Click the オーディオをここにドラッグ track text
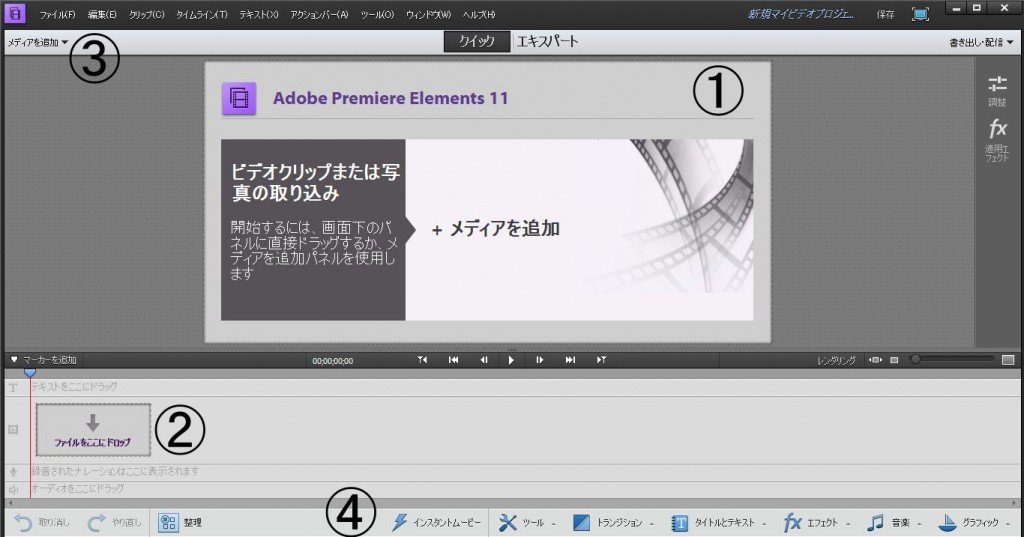The width and height of the screenshot is (1024, 537). click(77, 489)
